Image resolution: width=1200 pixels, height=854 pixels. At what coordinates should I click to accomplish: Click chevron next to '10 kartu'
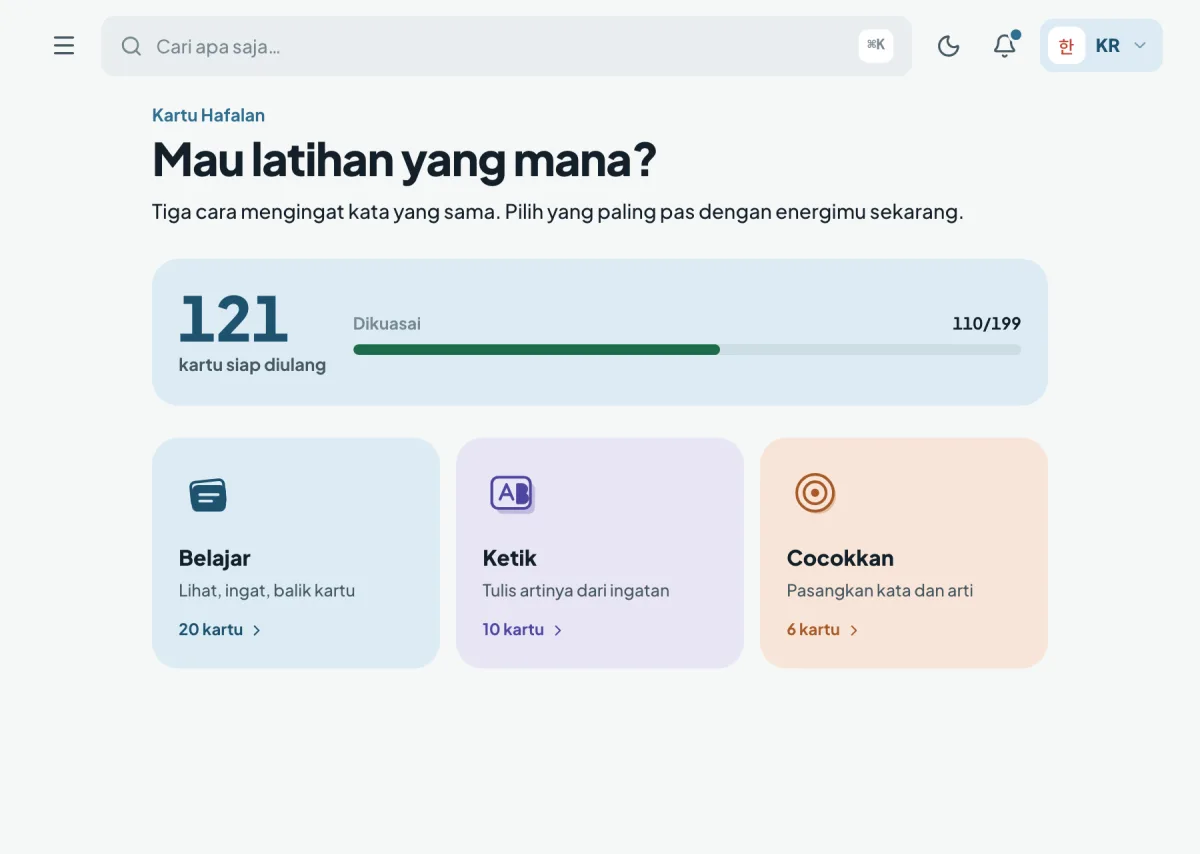(x=558, y=630)
